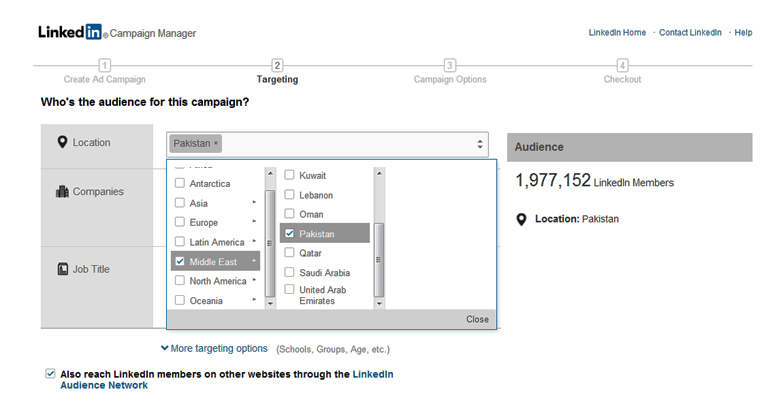Check the Oceania checkbox
The image size is (780, 407).
(180, 300)
